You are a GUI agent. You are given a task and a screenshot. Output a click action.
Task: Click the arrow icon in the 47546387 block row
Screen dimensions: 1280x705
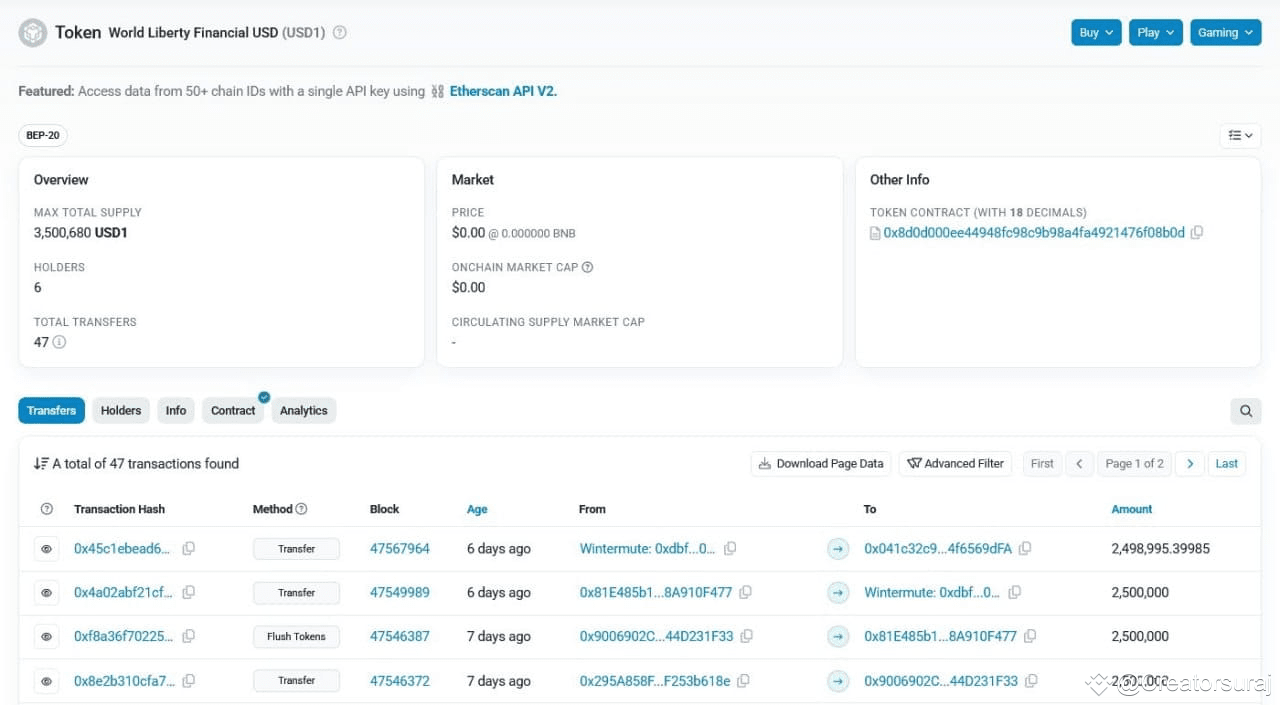coord(838,637)
